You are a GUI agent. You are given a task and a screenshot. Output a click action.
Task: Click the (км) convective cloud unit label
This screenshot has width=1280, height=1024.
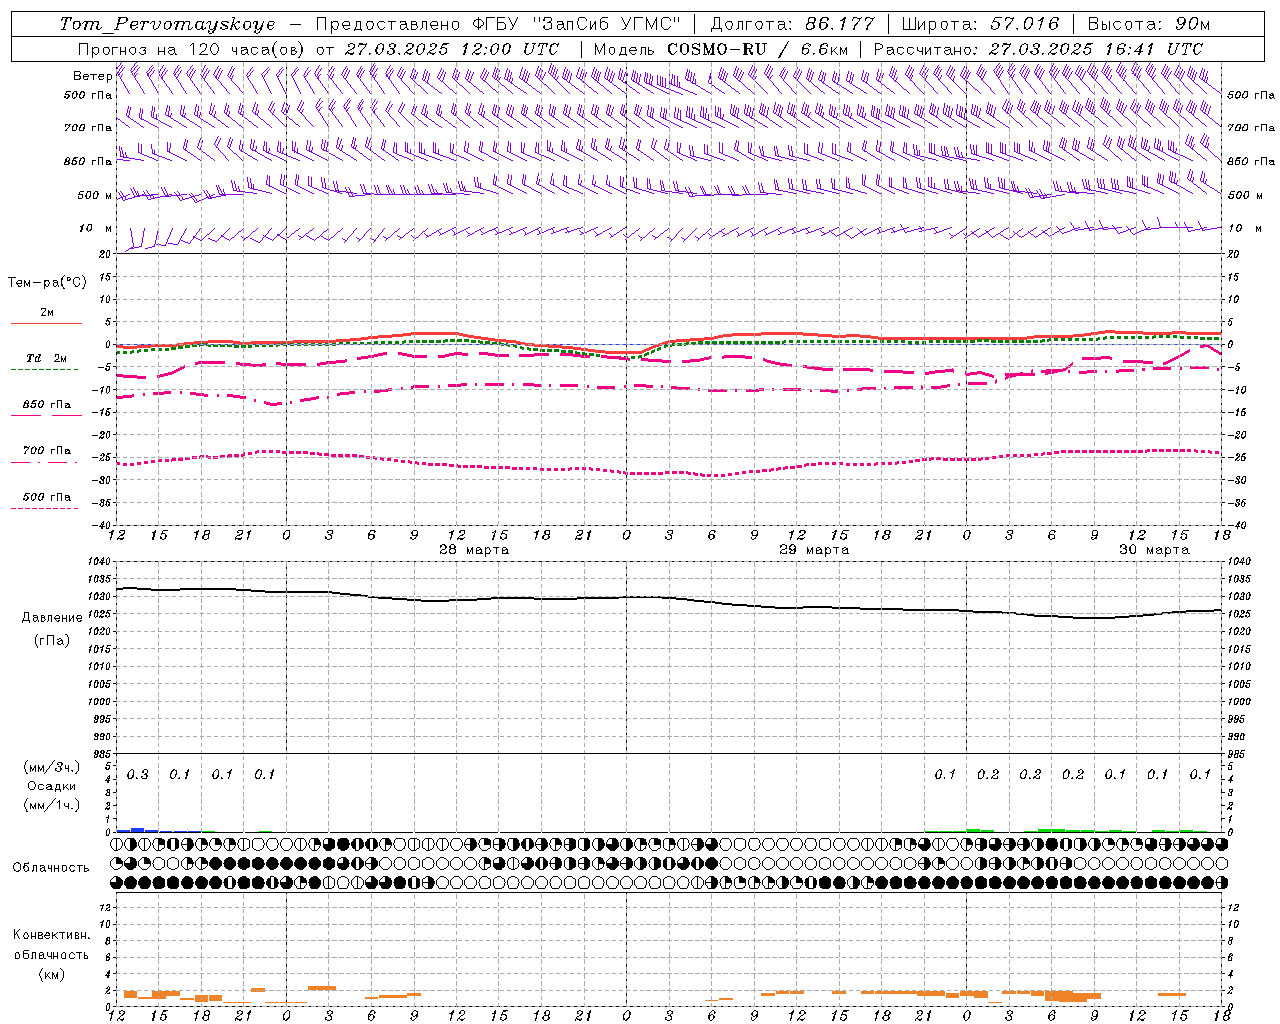pyautogui.click(x=52, y=974)
